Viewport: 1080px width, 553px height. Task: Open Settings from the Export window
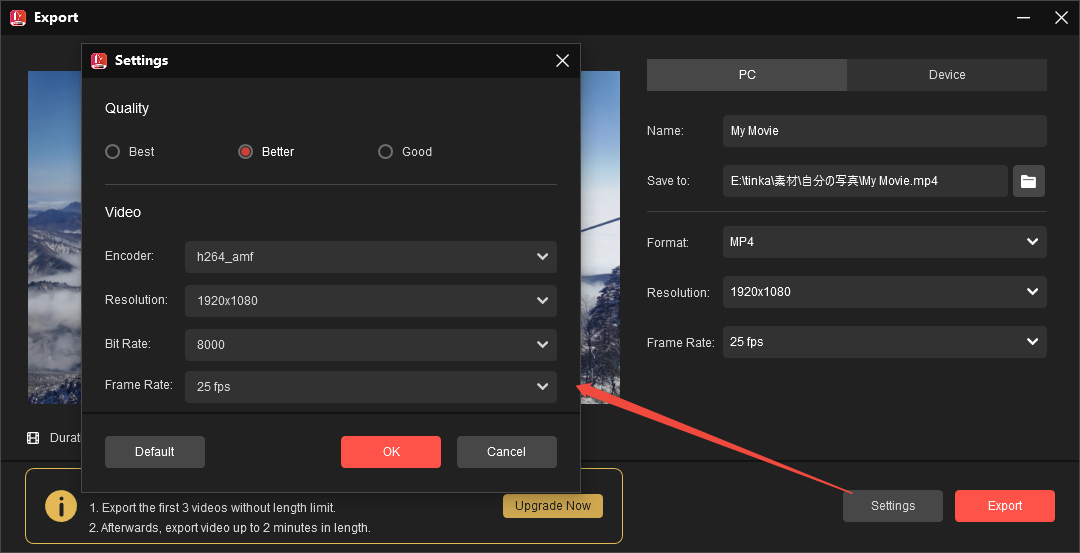[893, 505]
